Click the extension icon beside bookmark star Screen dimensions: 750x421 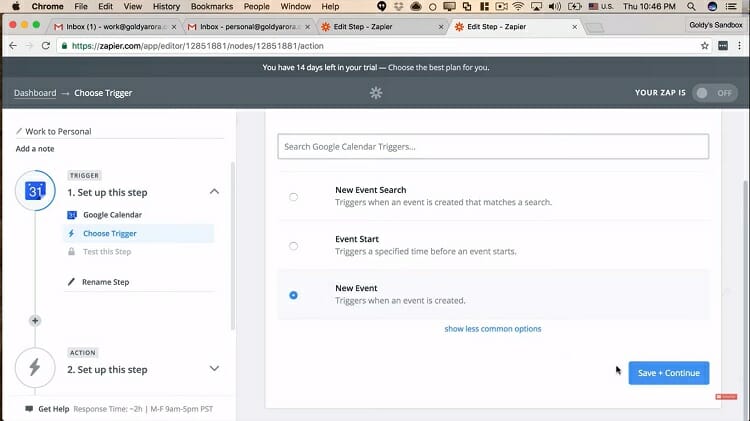point(723,46)
